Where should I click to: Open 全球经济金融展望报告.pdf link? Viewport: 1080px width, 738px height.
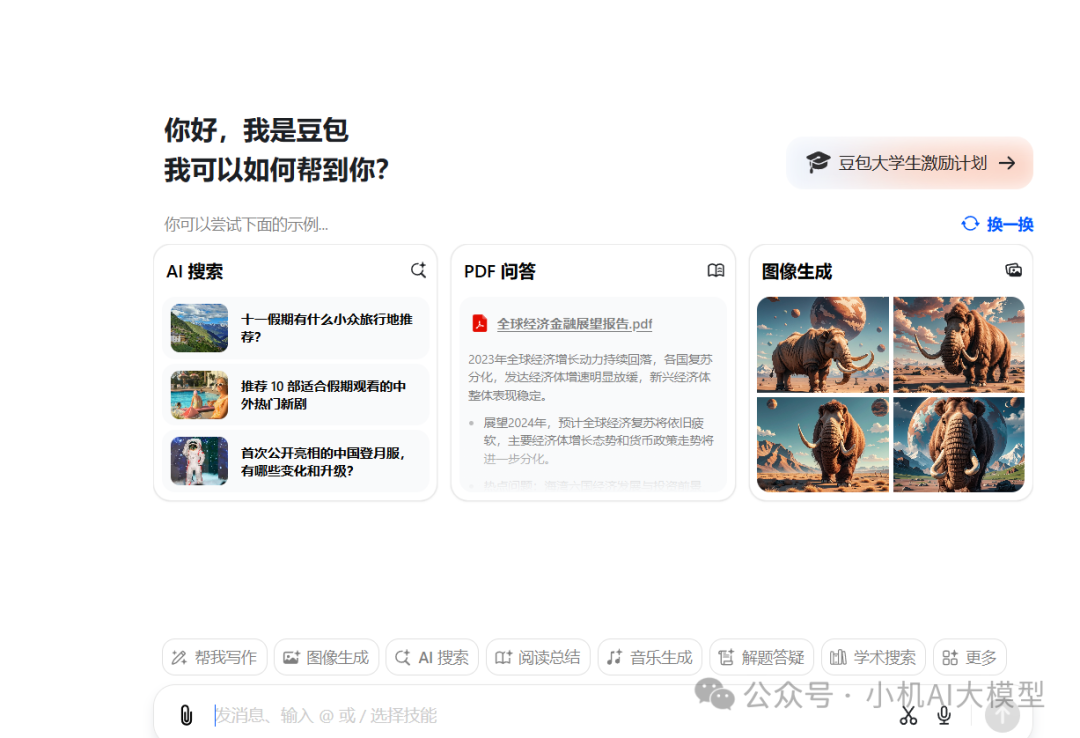pos(574,324)
